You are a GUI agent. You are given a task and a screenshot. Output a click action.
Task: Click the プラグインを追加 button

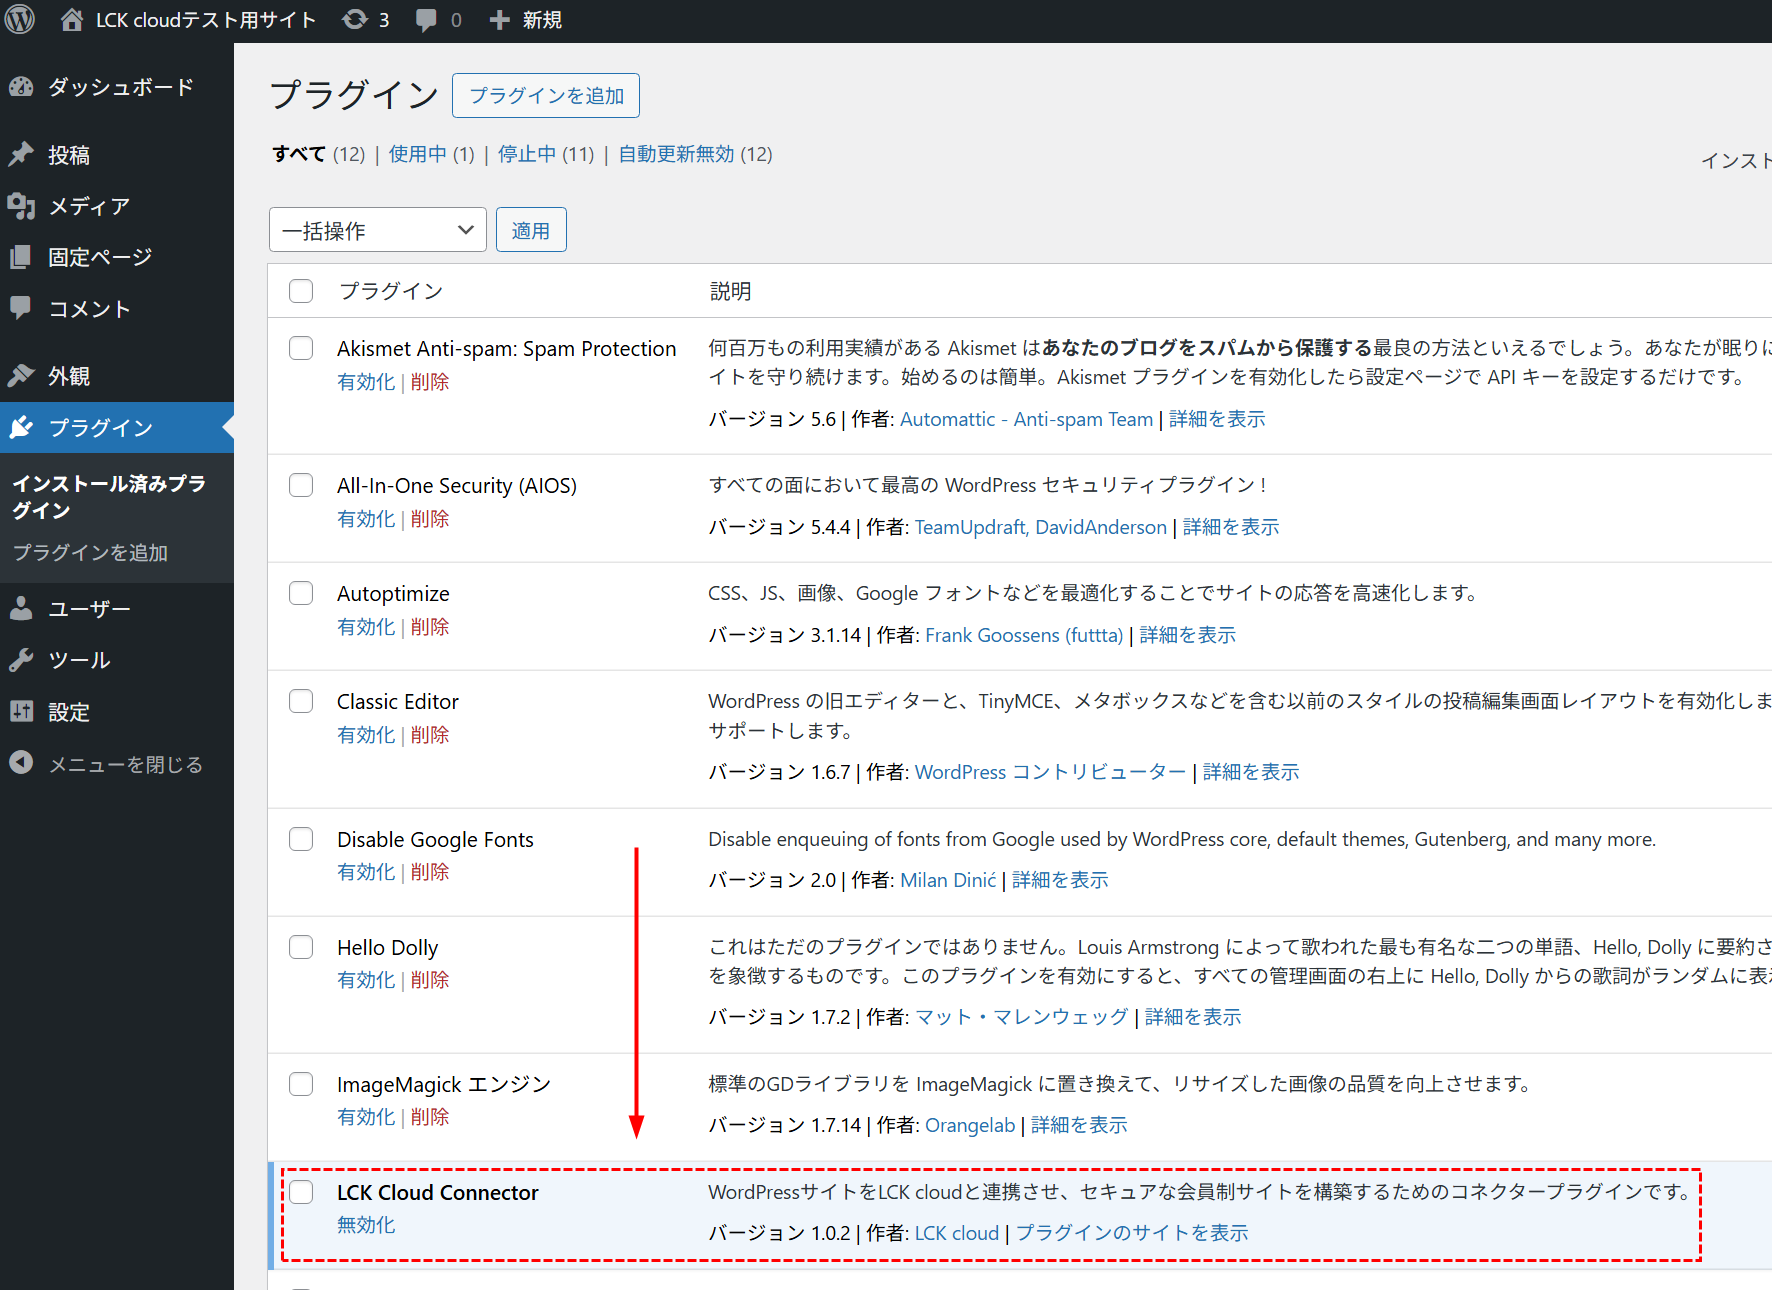point(545,95)
